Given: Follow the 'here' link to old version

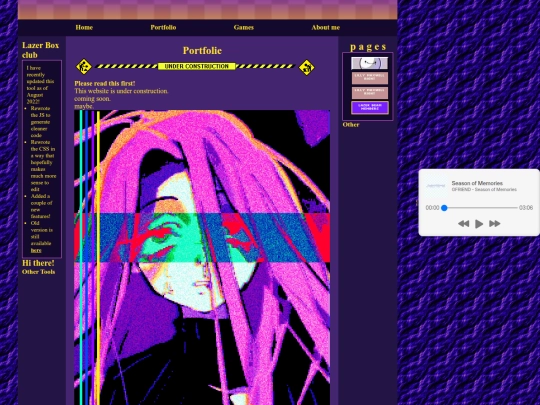Looking at the screenshot, I should tap(36, 250).
